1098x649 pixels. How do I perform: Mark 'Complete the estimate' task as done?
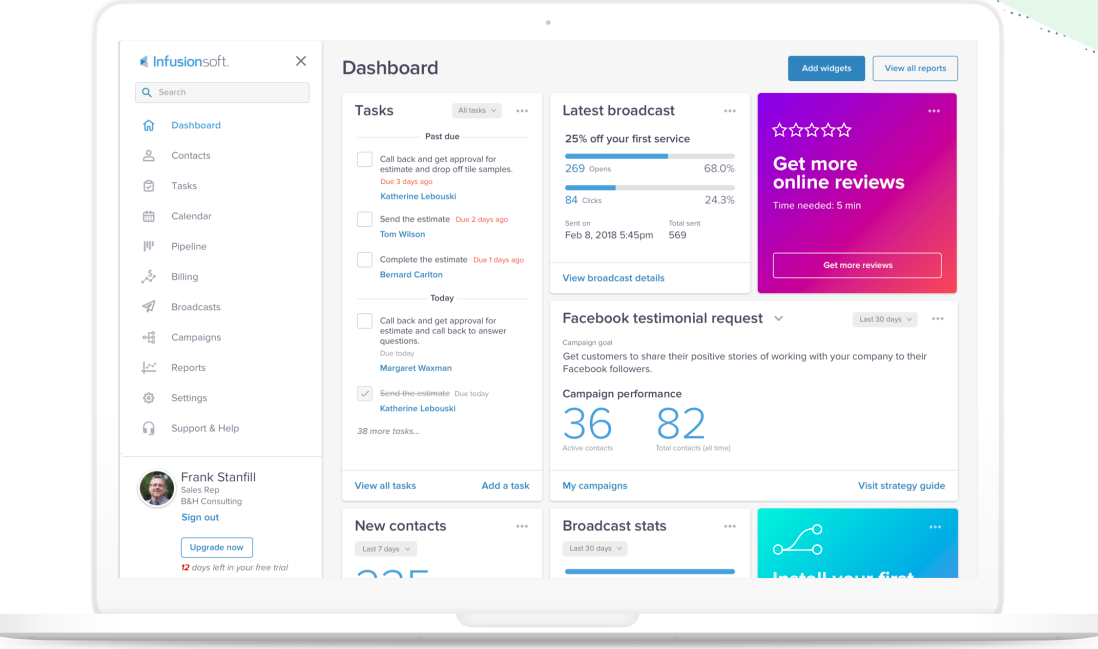364,259
